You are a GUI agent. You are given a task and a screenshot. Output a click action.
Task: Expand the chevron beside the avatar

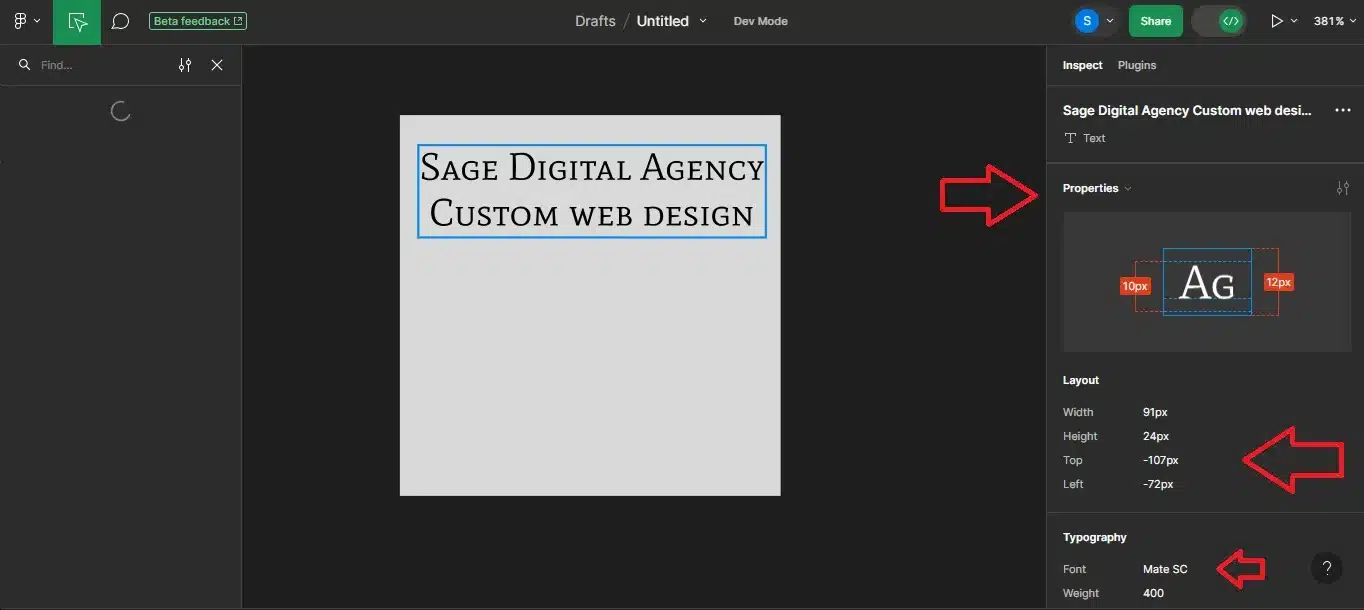1109,21
